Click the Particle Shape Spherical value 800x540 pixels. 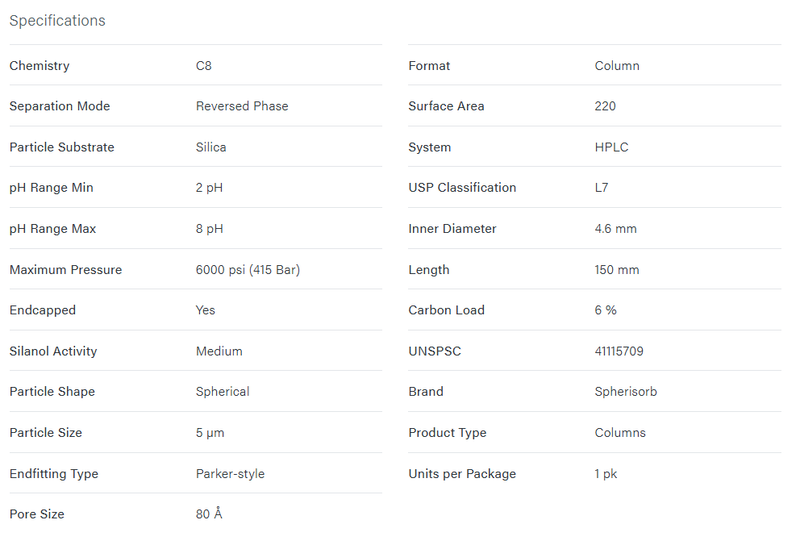tap(222, 391)
